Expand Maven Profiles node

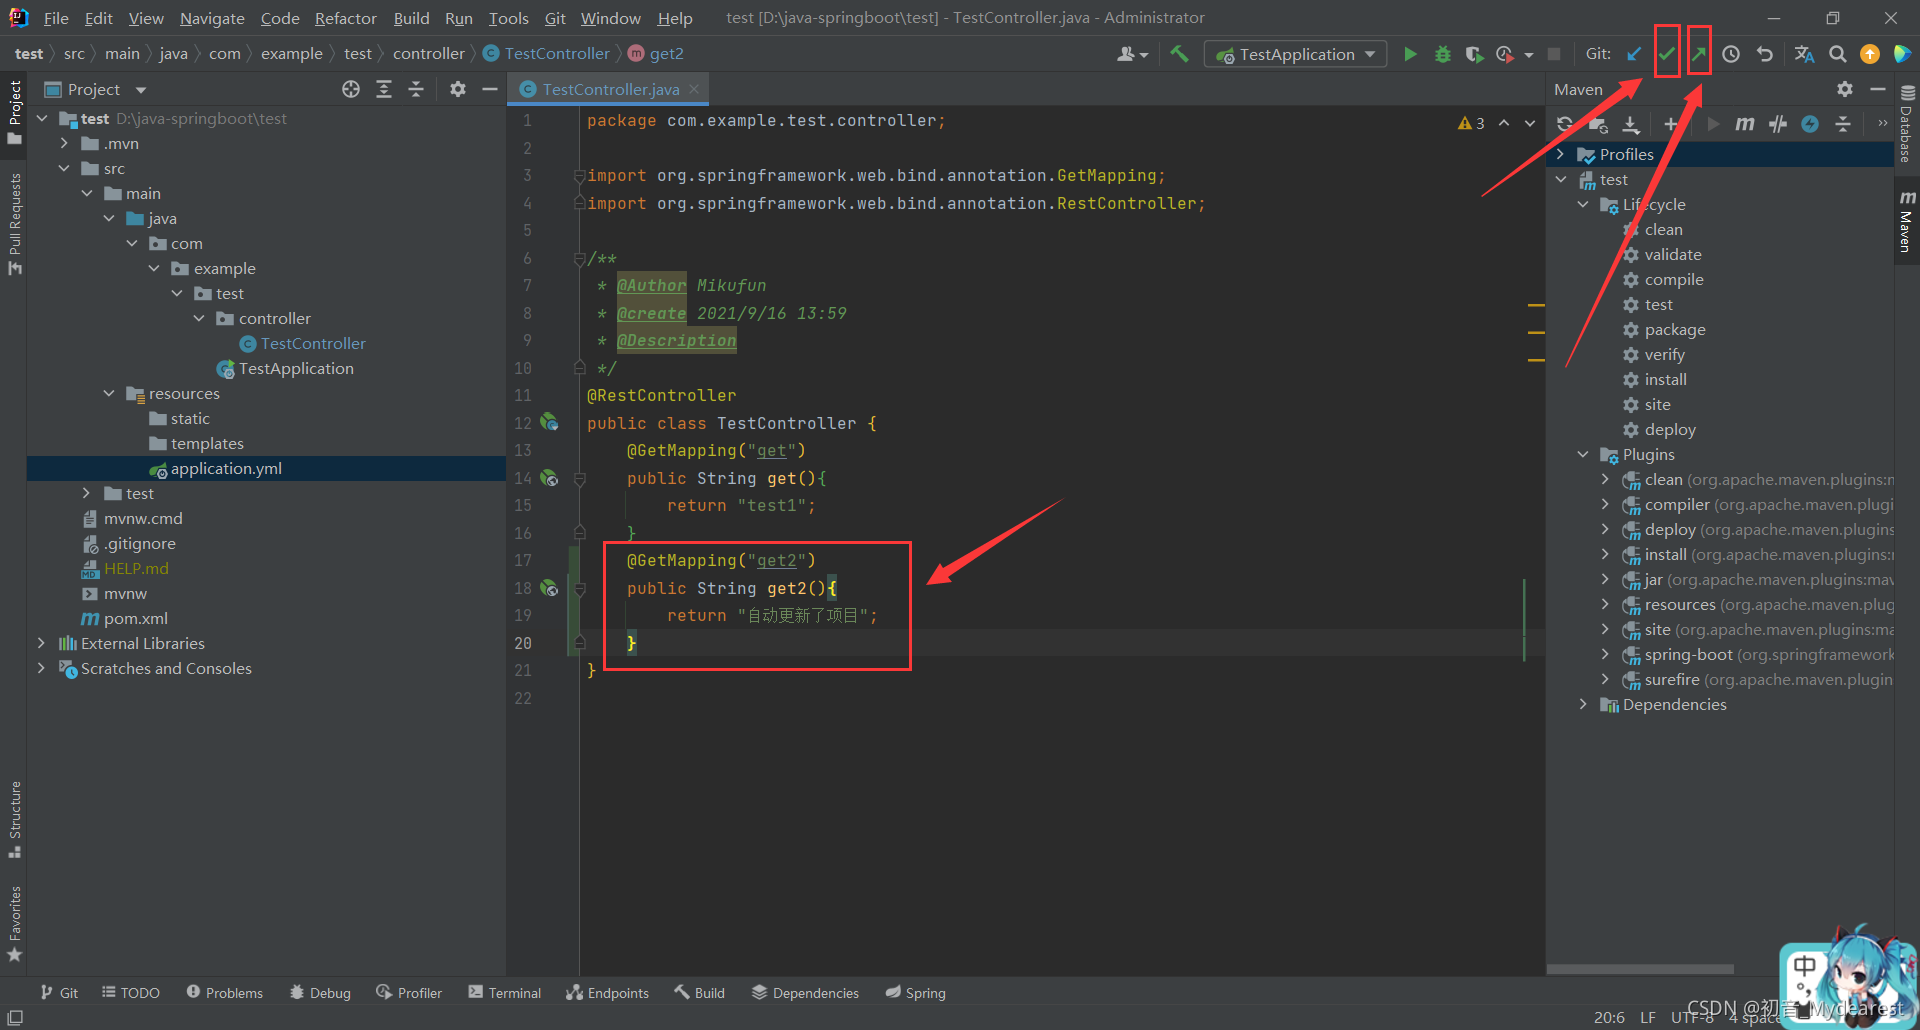point(1561,154)
